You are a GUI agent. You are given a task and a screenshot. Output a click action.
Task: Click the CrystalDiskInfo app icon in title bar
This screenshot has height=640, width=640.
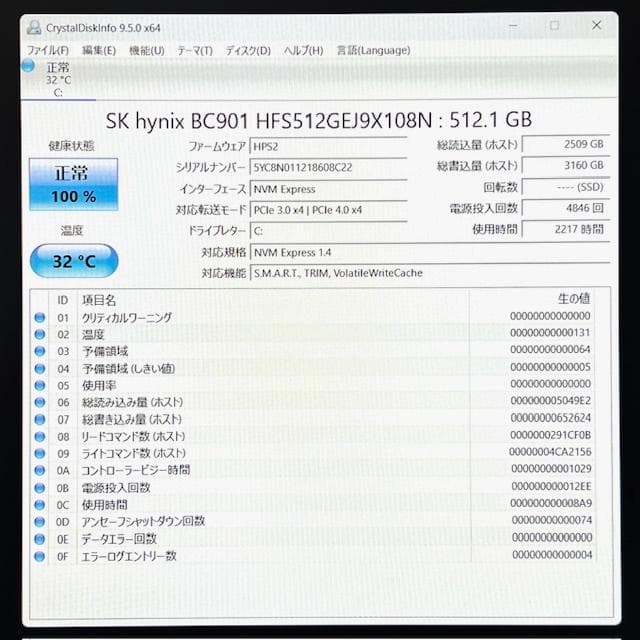[x=33, y=28]
